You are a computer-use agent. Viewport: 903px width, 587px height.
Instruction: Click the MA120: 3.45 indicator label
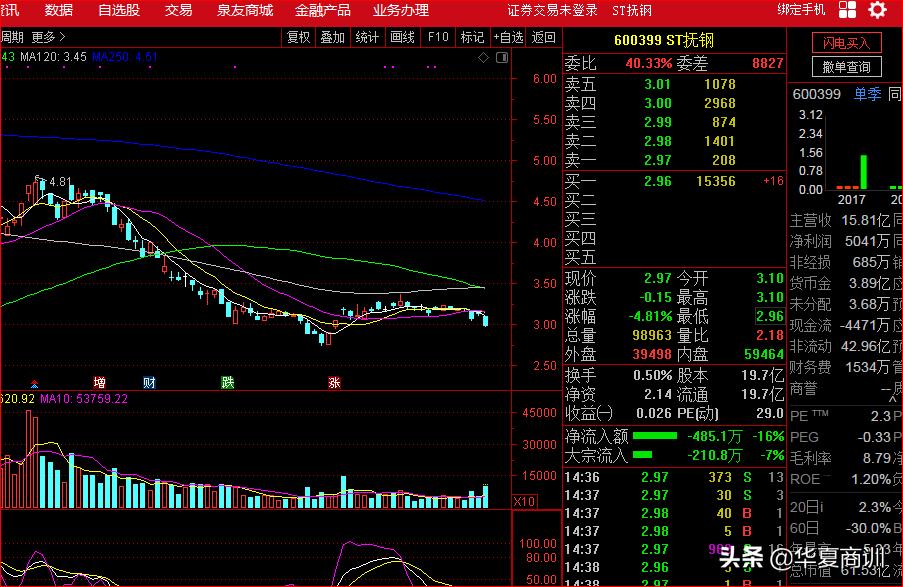[x=53, y=57]
